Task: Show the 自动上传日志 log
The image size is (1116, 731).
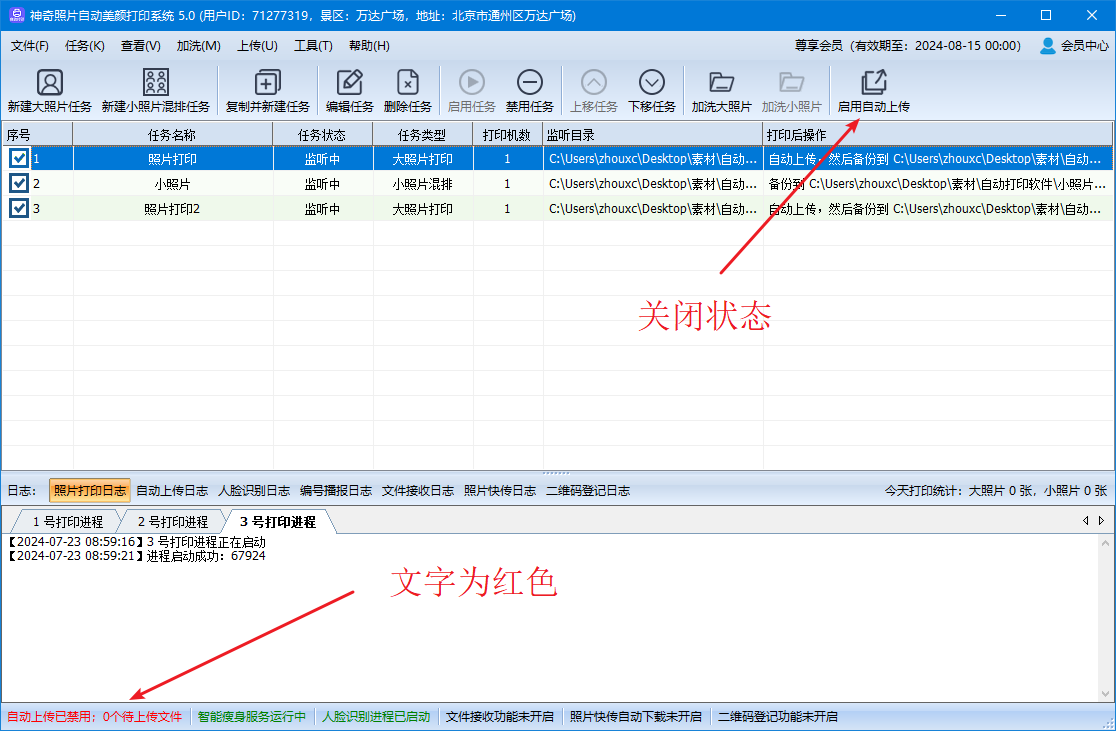Action: tap(172, 490)
